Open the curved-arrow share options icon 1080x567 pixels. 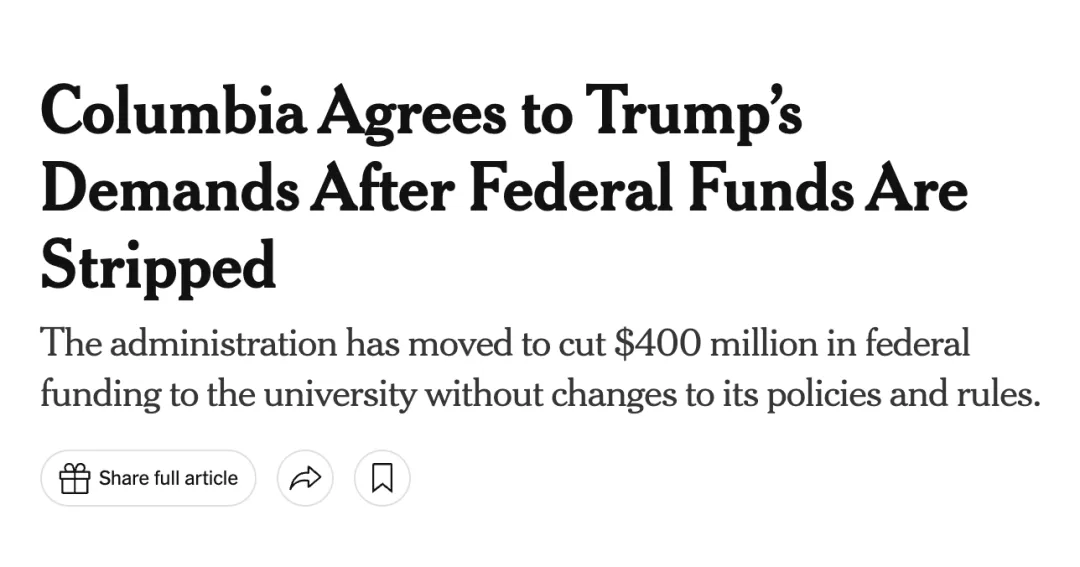coord(305,478)
